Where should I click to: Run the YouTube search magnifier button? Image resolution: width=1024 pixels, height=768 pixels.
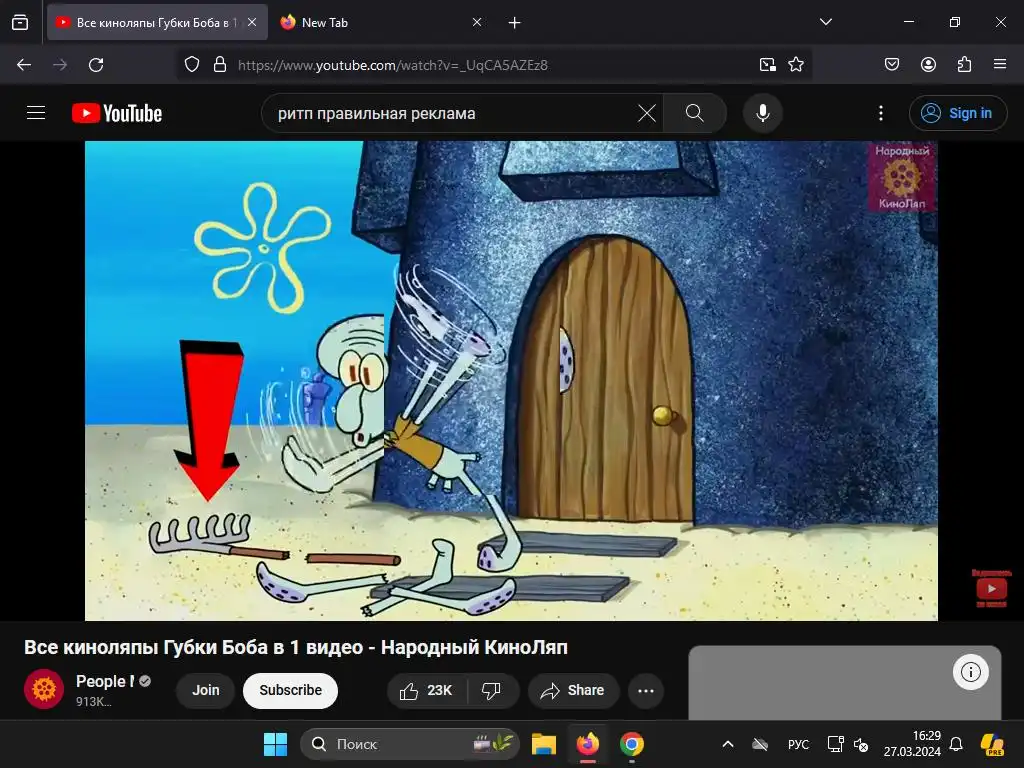(695, 113)
